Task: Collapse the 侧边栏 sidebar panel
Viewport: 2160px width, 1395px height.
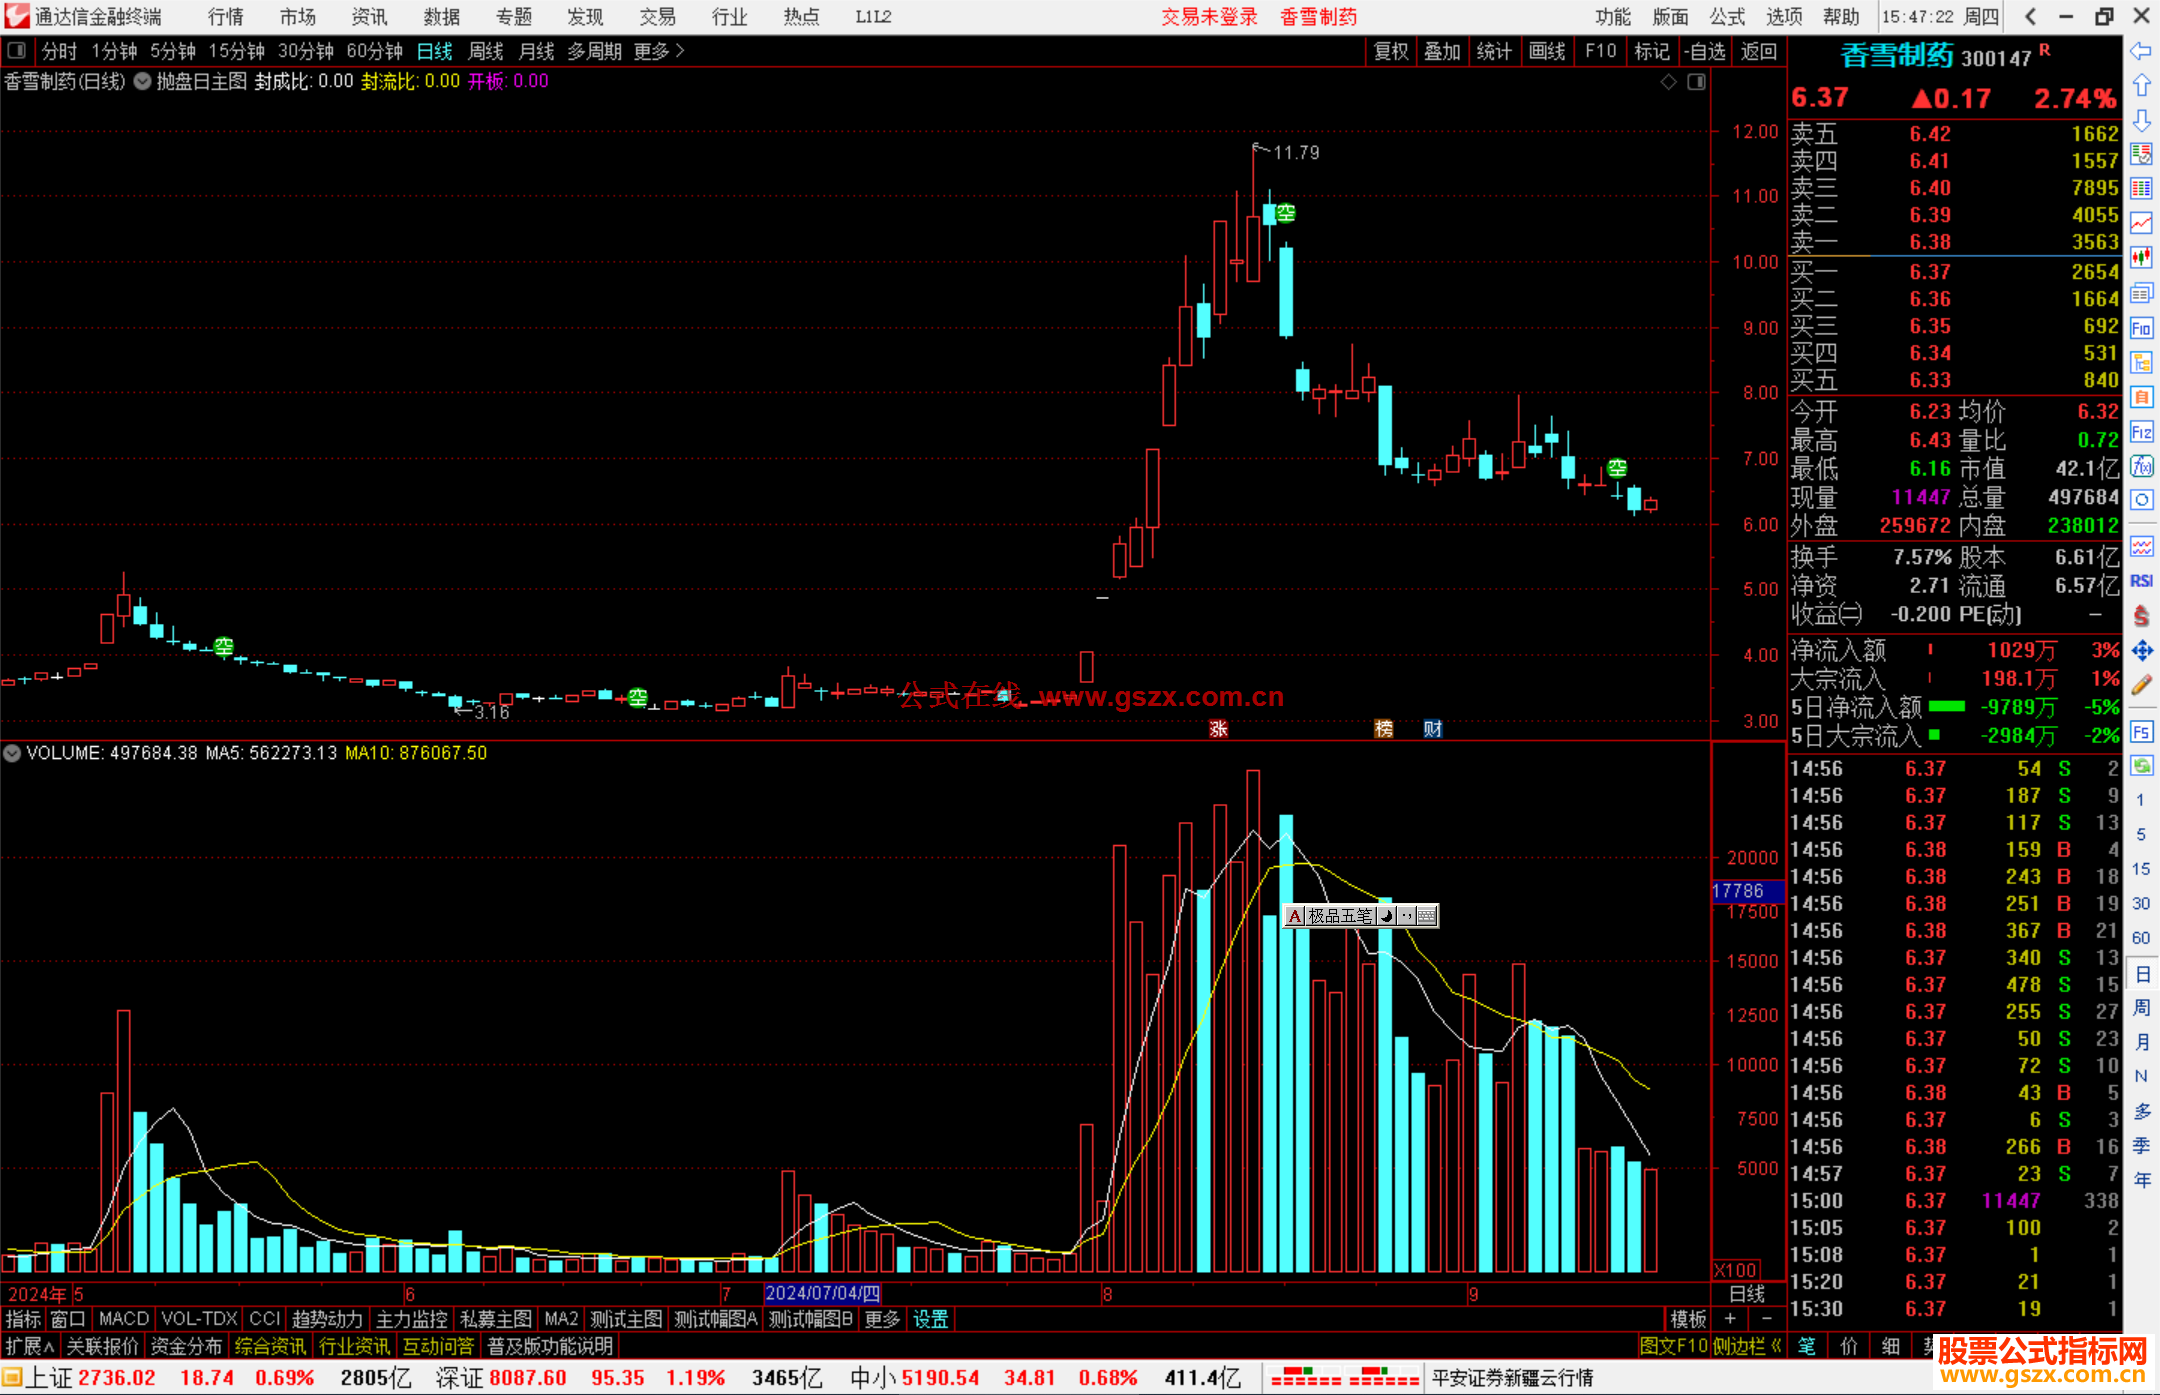Action: 1748,1346
